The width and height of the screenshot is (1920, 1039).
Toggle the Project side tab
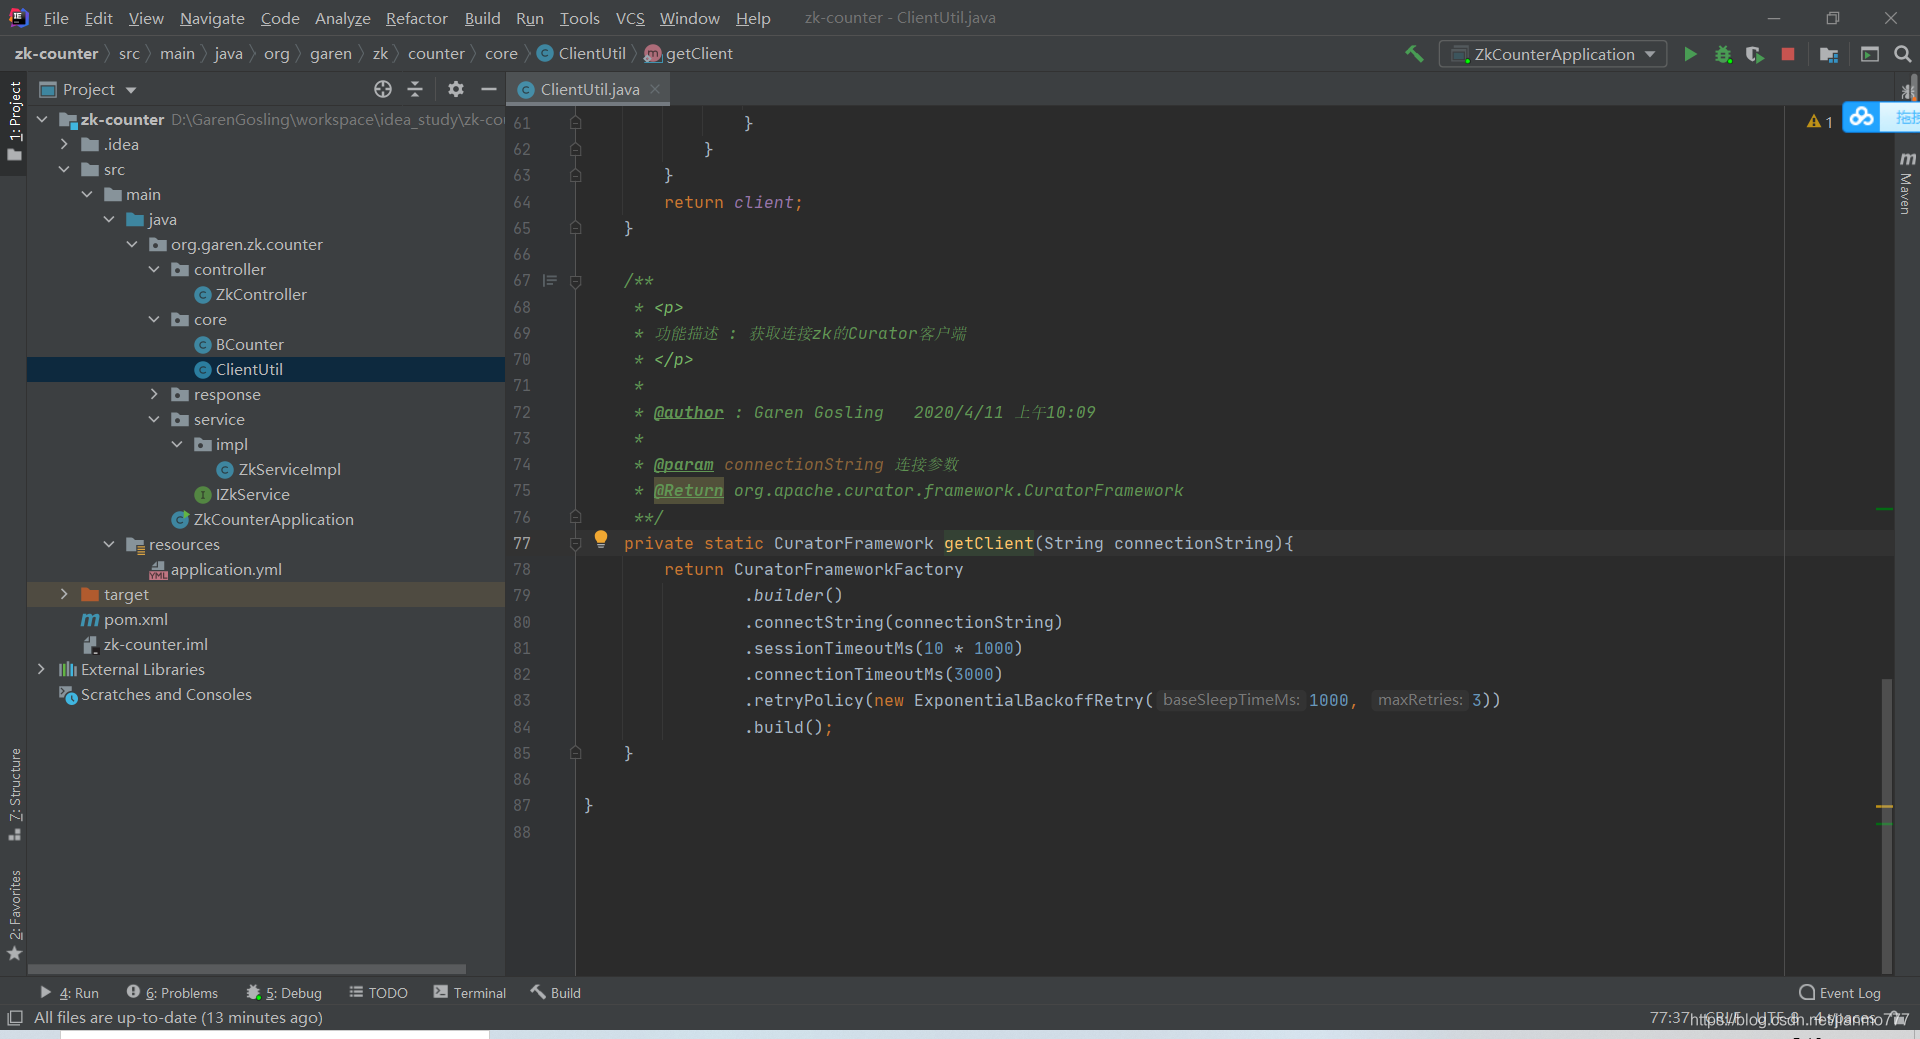[14, 122]
